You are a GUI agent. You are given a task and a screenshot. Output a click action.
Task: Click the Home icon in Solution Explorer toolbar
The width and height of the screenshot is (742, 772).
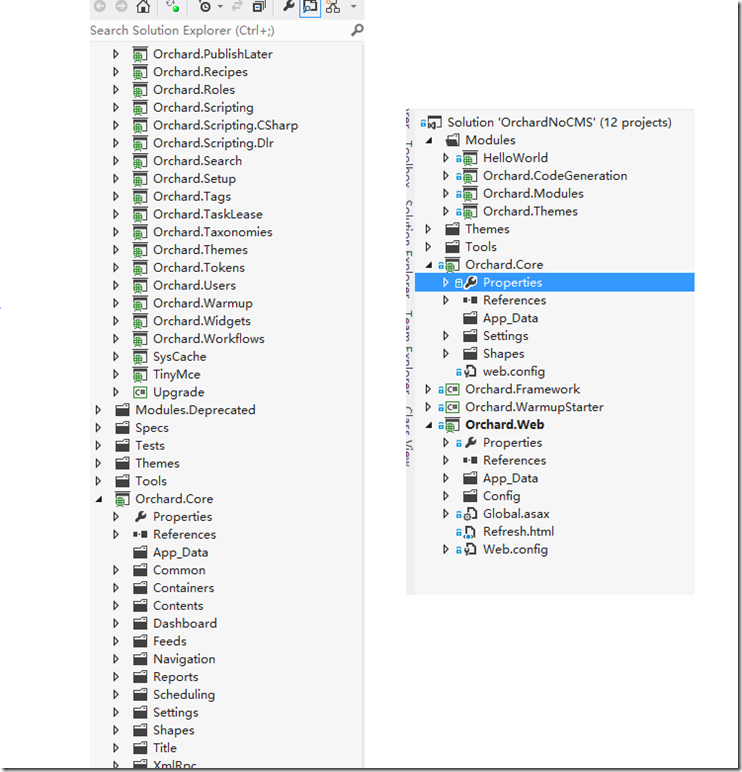click(143, 6)
